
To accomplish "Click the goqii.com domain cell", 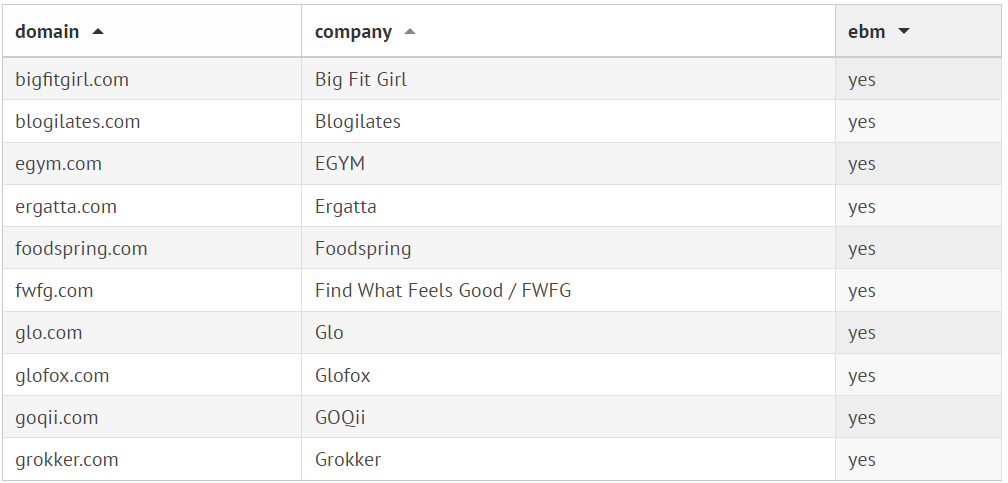I will [x=57, y=418].
